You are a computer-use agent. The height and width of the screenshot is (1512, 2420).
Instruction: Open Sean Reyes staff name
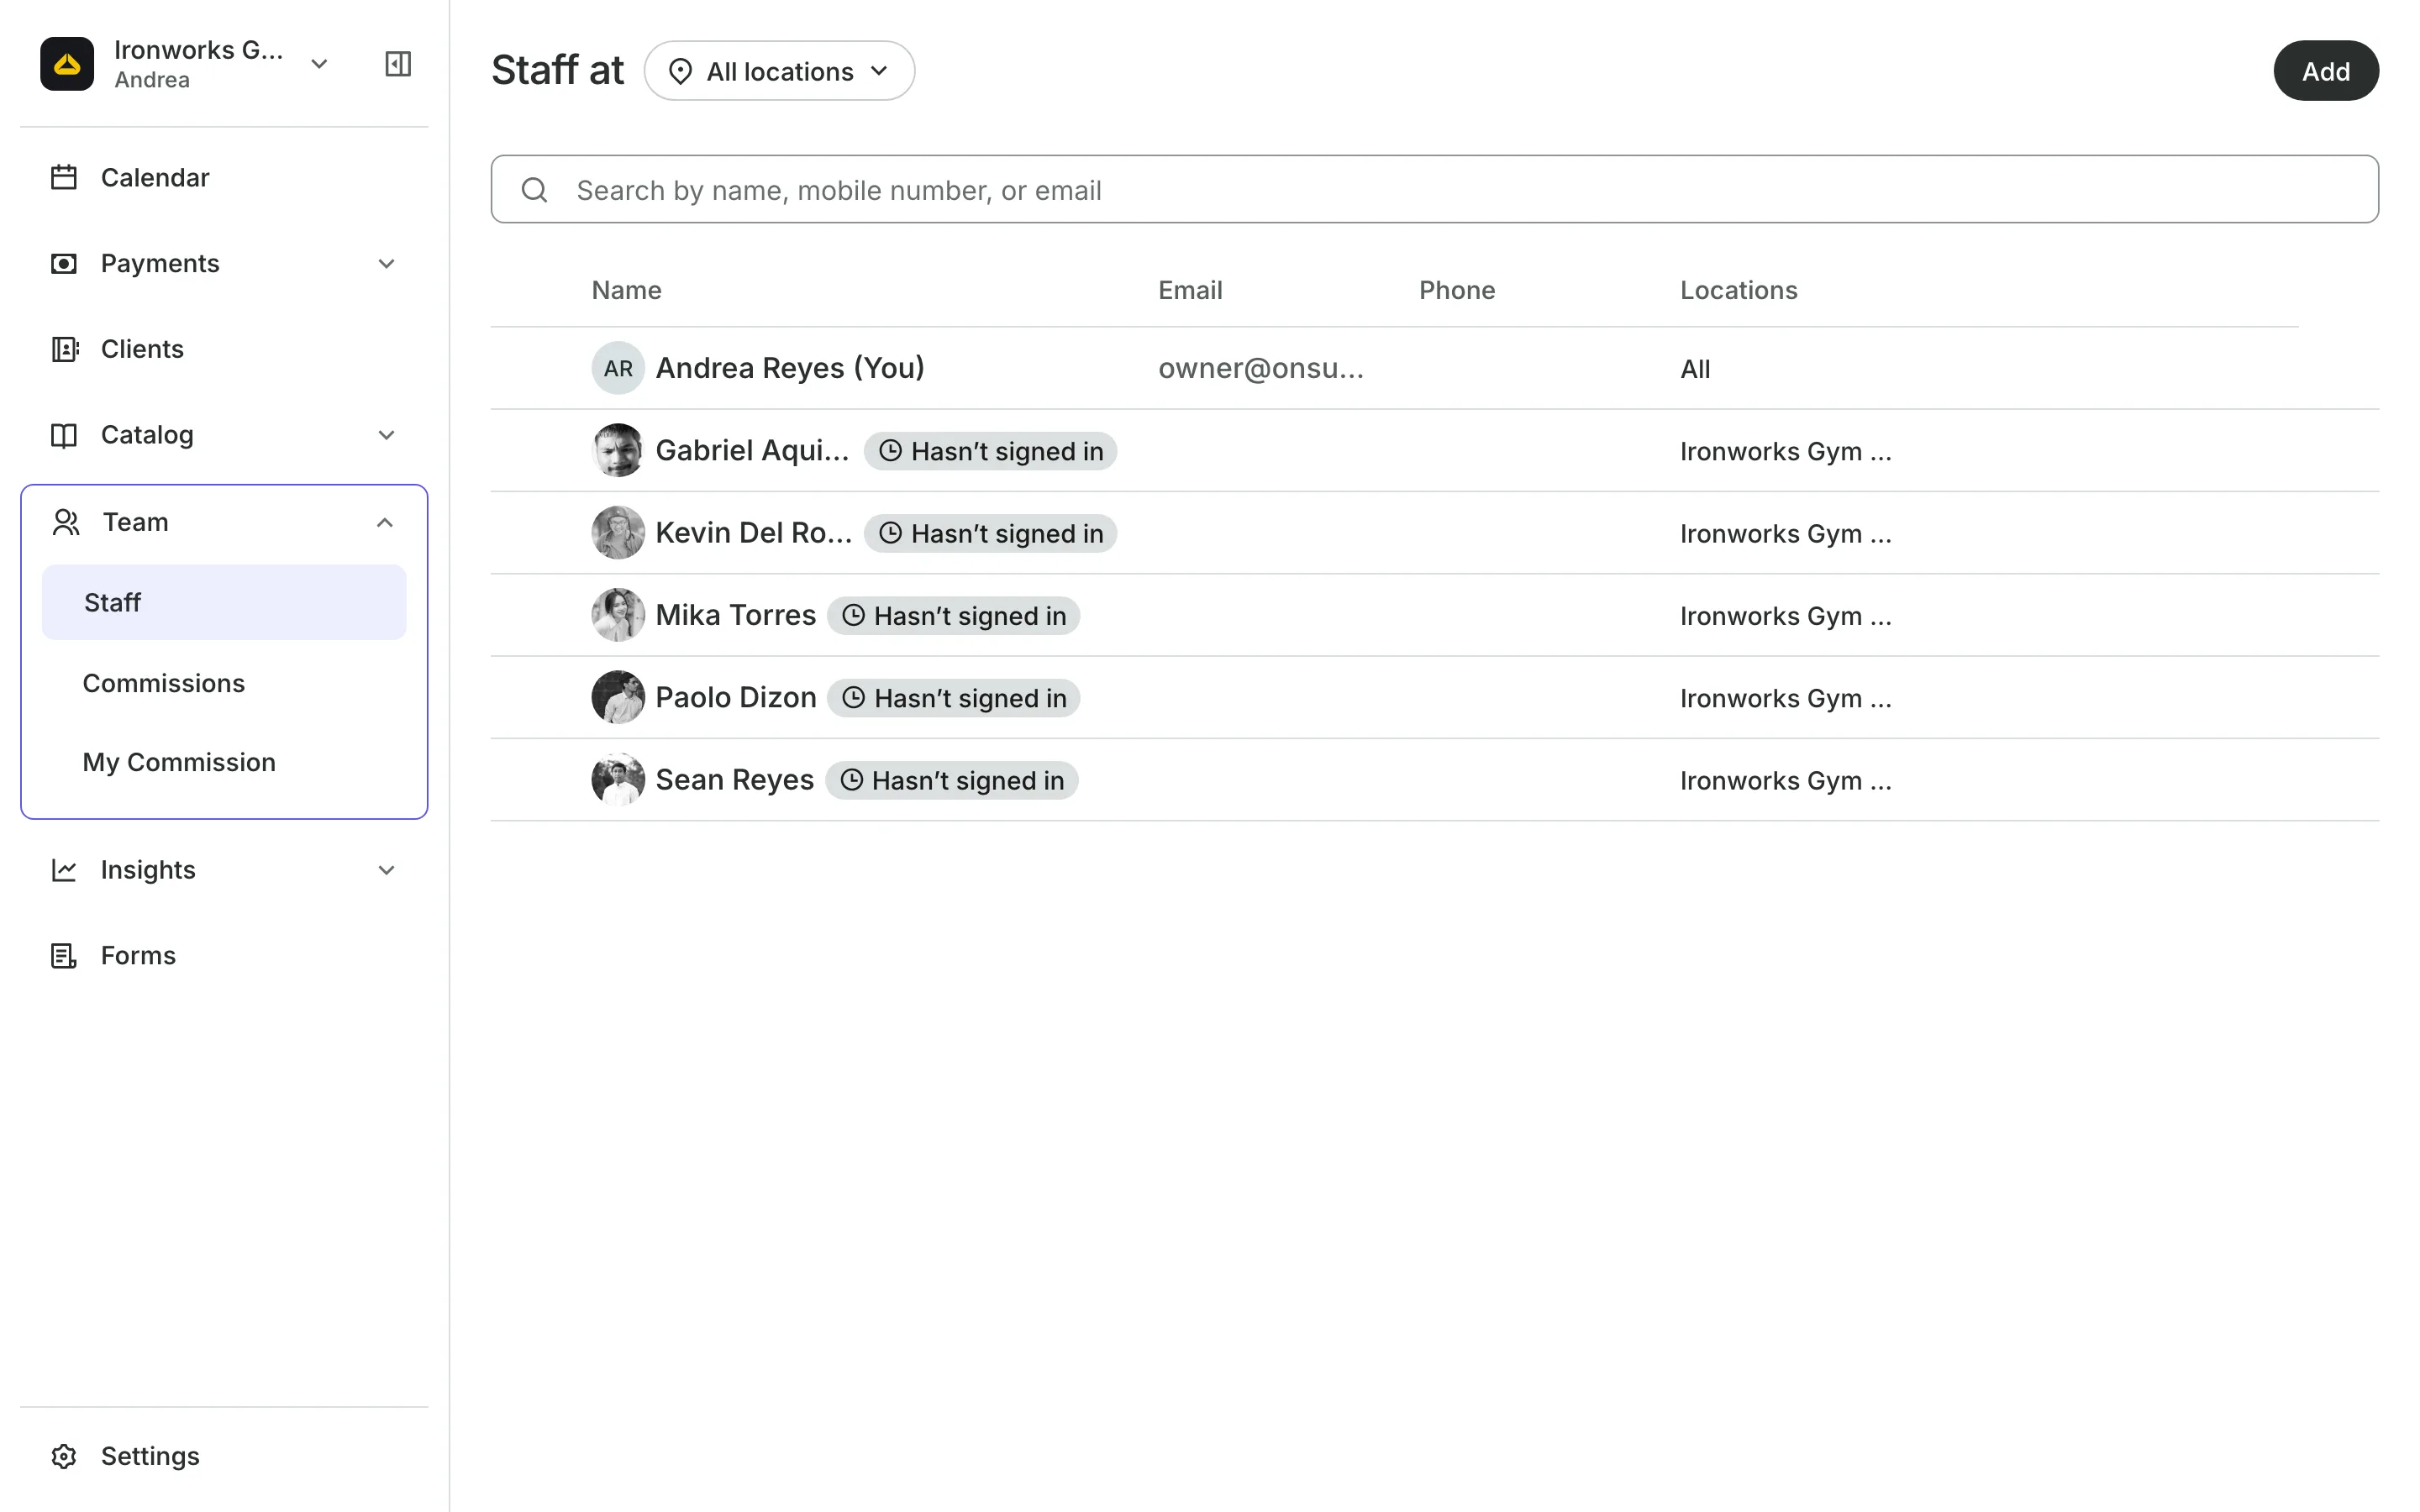point(735,779)
